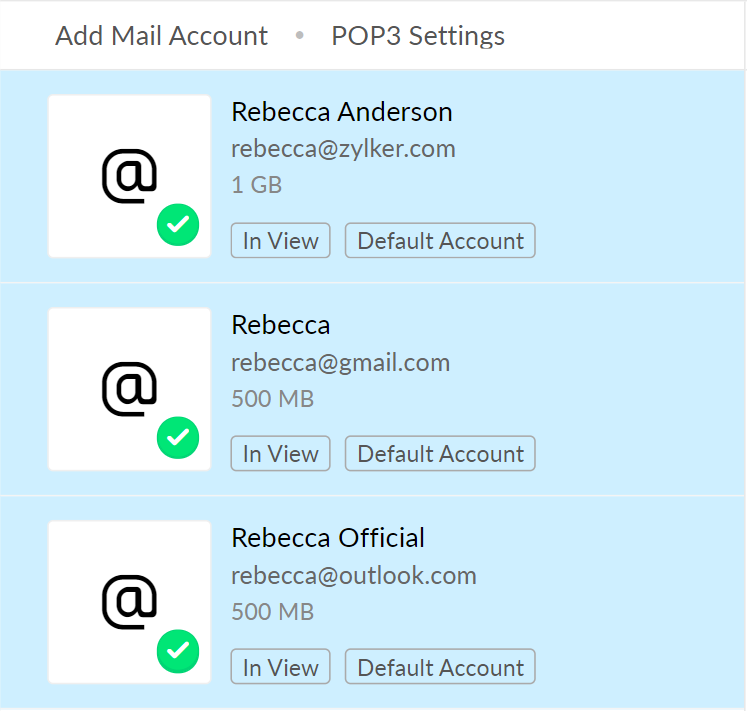Click the rebecca@outlook.com email address
This screenshot has width=747, height=711.
coord(353,576)
